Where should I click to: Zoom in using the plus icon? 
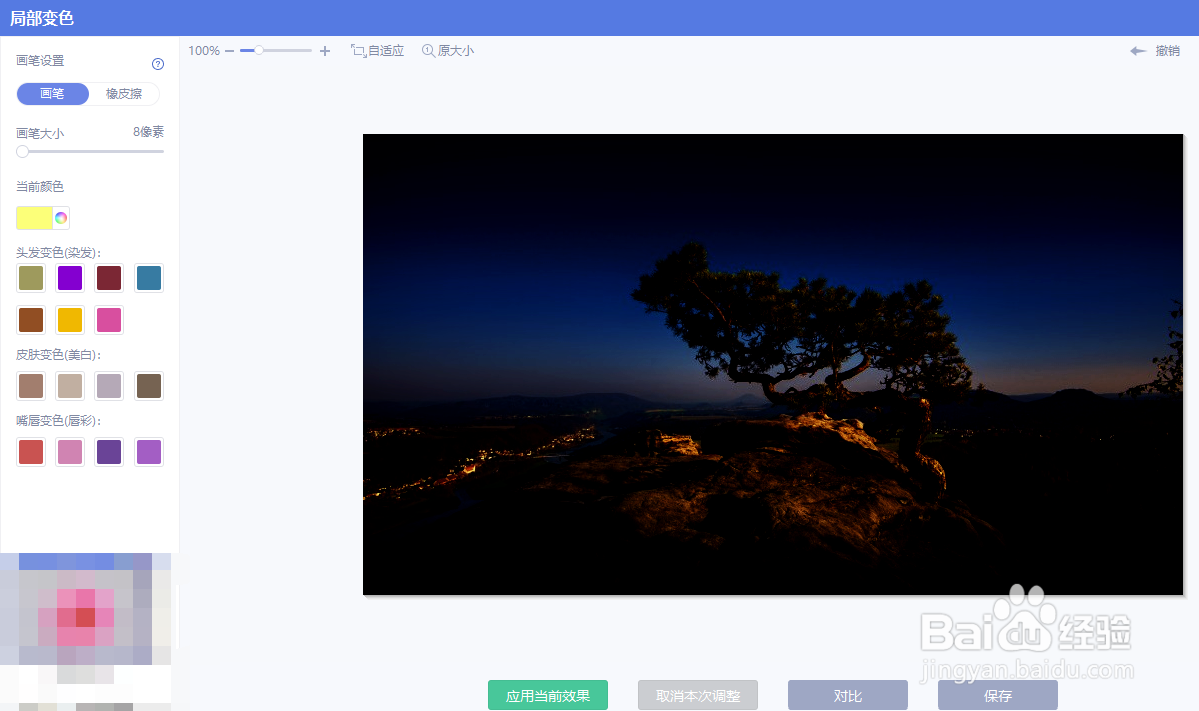(x=324, y=49)
